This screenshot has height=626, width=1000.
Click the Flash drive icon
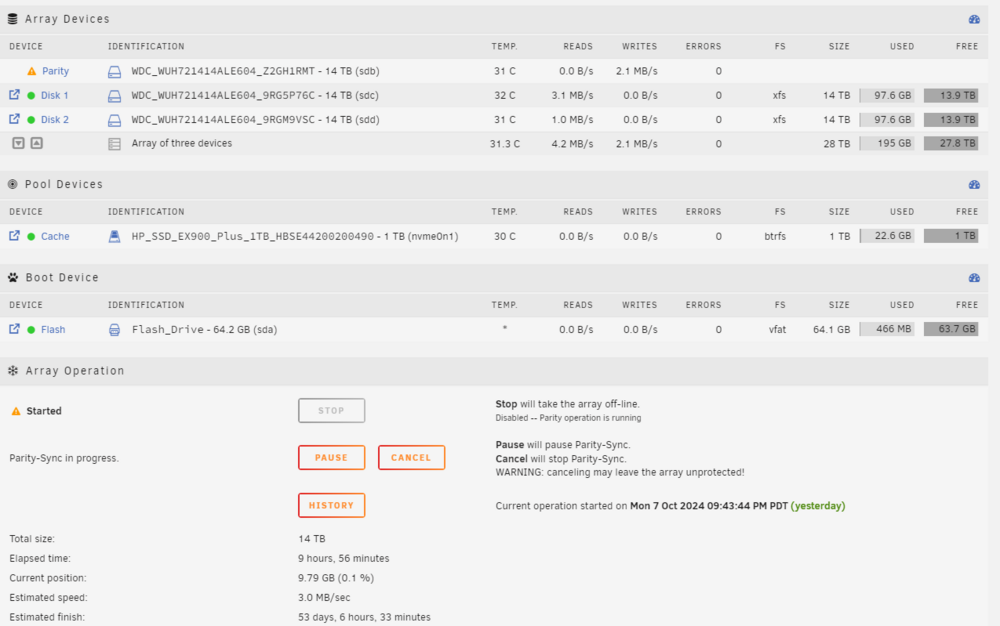[x=114, y=330]
